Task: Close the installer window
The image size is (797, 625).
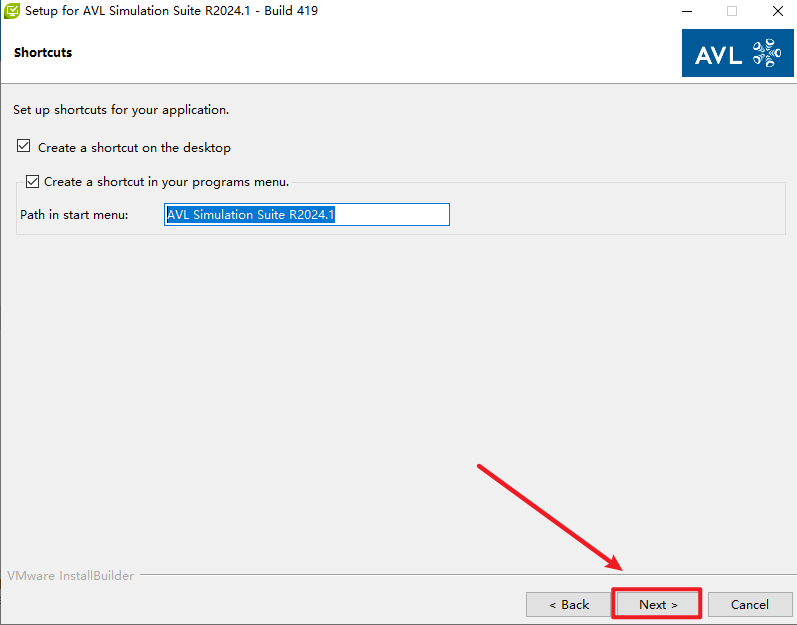Action: [777, 11]
